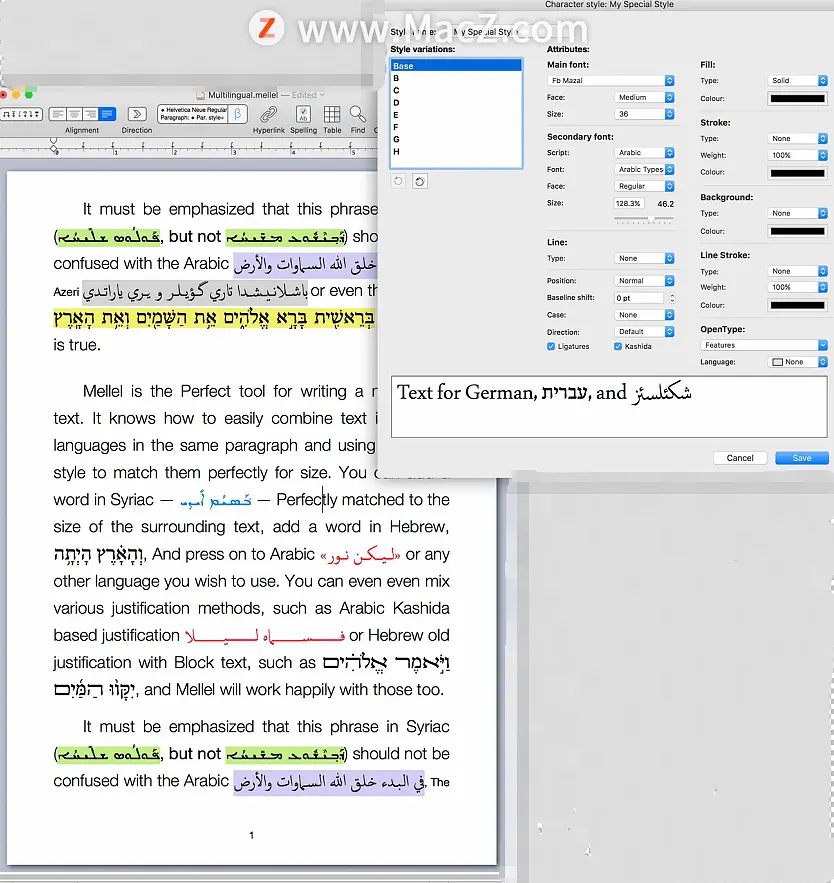Click the Baseline shift stepper arrows

(x=672, y=298)
